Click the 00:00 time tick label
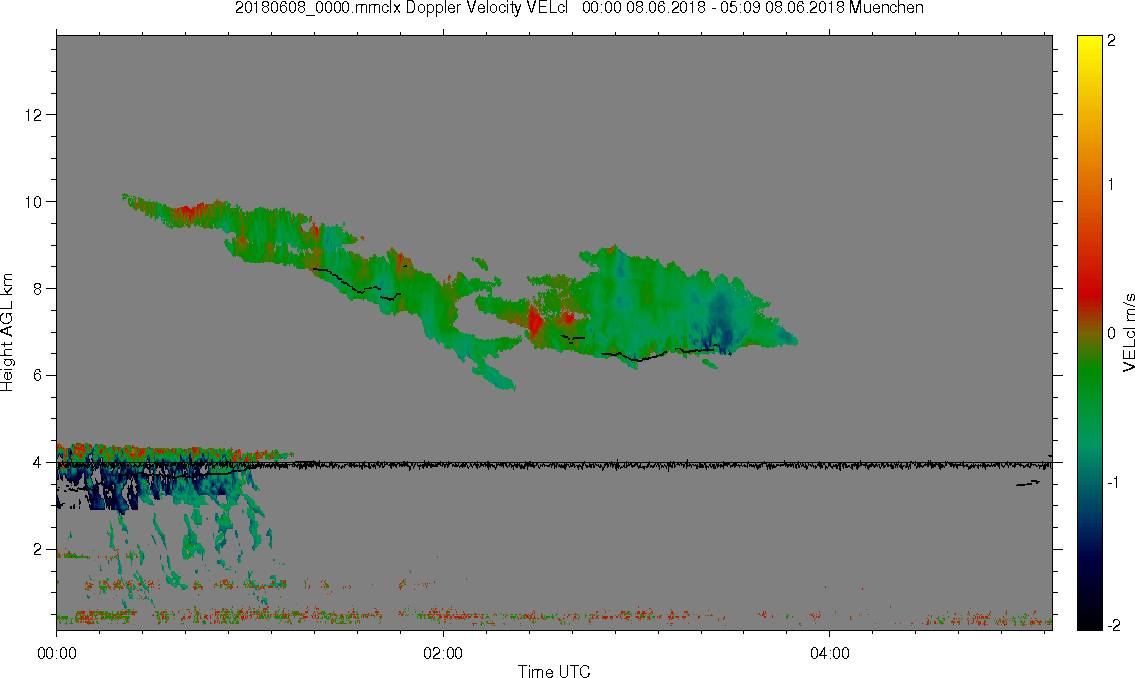This screenshot has width=1135, height=678. [56, 653]
